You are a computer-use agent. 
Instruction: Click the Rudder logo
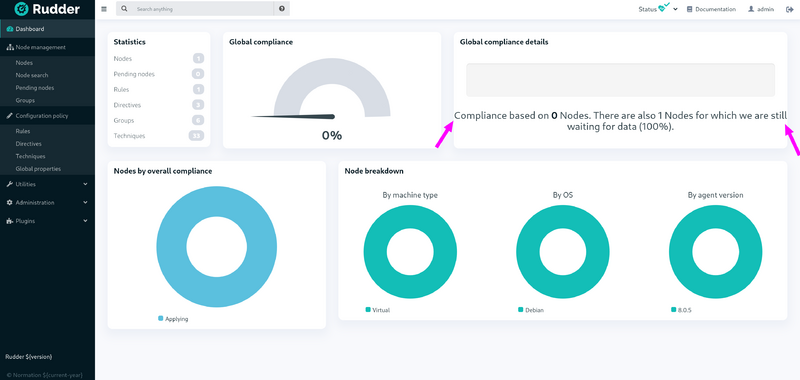pyautogui.click(x=47, y=9)
